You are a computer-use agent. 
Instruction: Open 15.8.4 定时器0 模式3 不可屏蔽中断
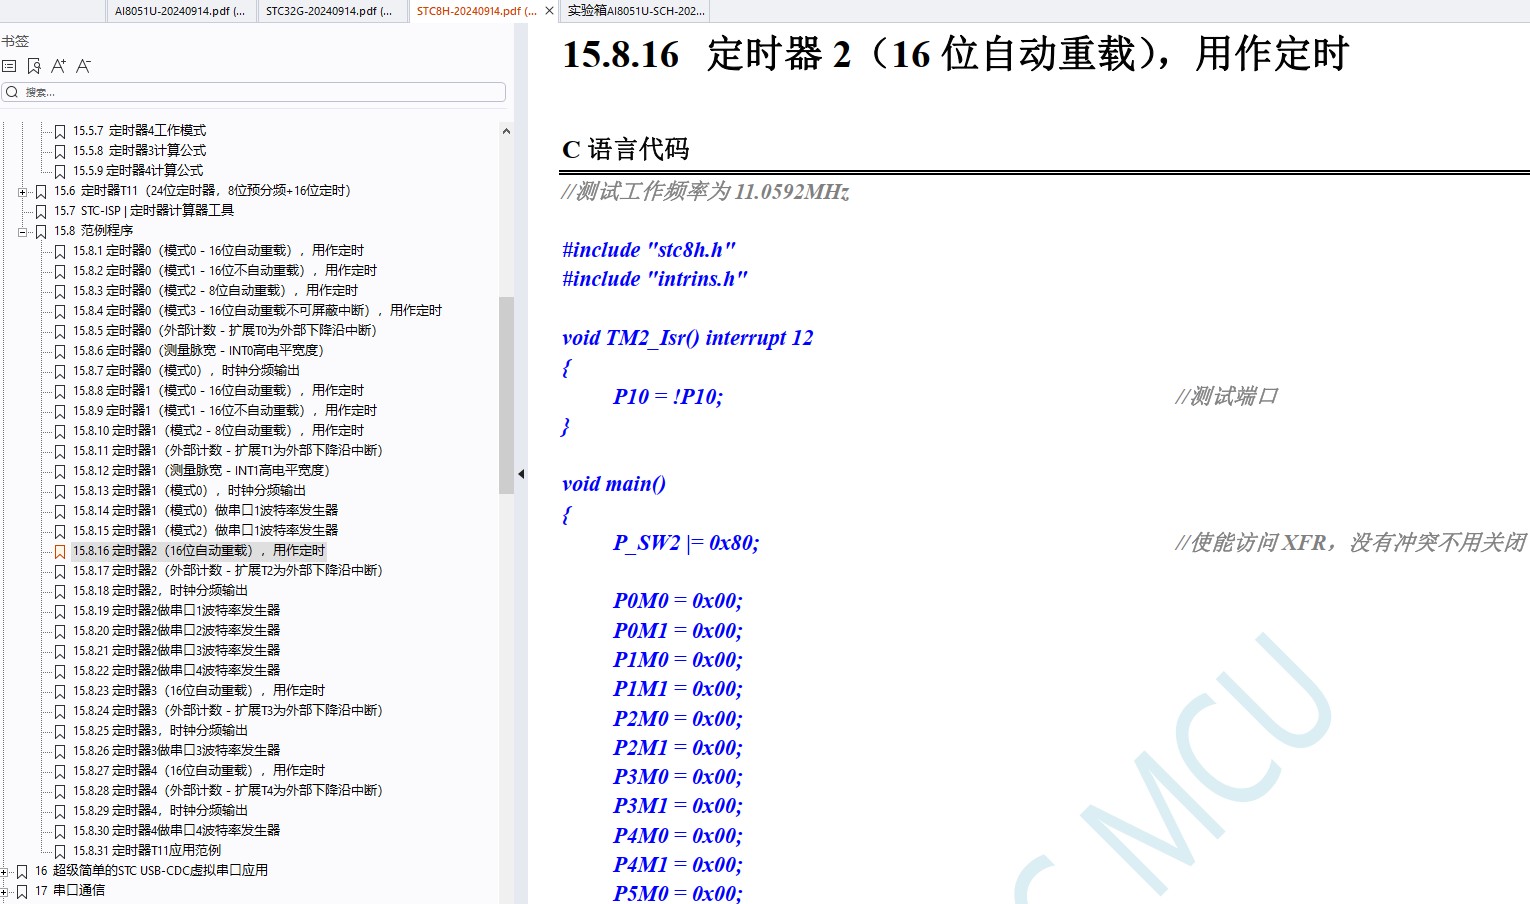[x=257, y=311]
